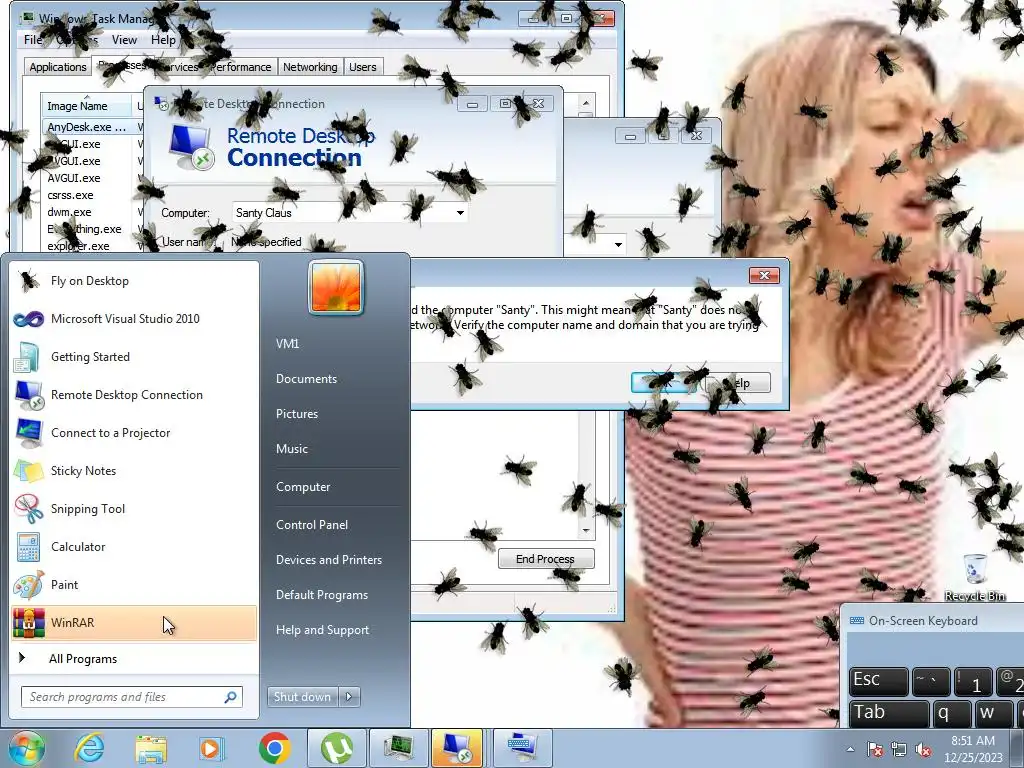
Task: Sort processes by Image Name column
Action: pos(86,106)
